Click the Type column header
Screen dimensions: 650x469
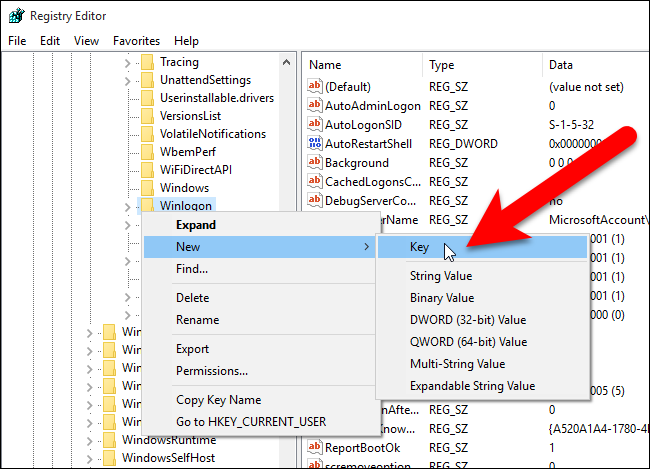click(x=441, y=65)
